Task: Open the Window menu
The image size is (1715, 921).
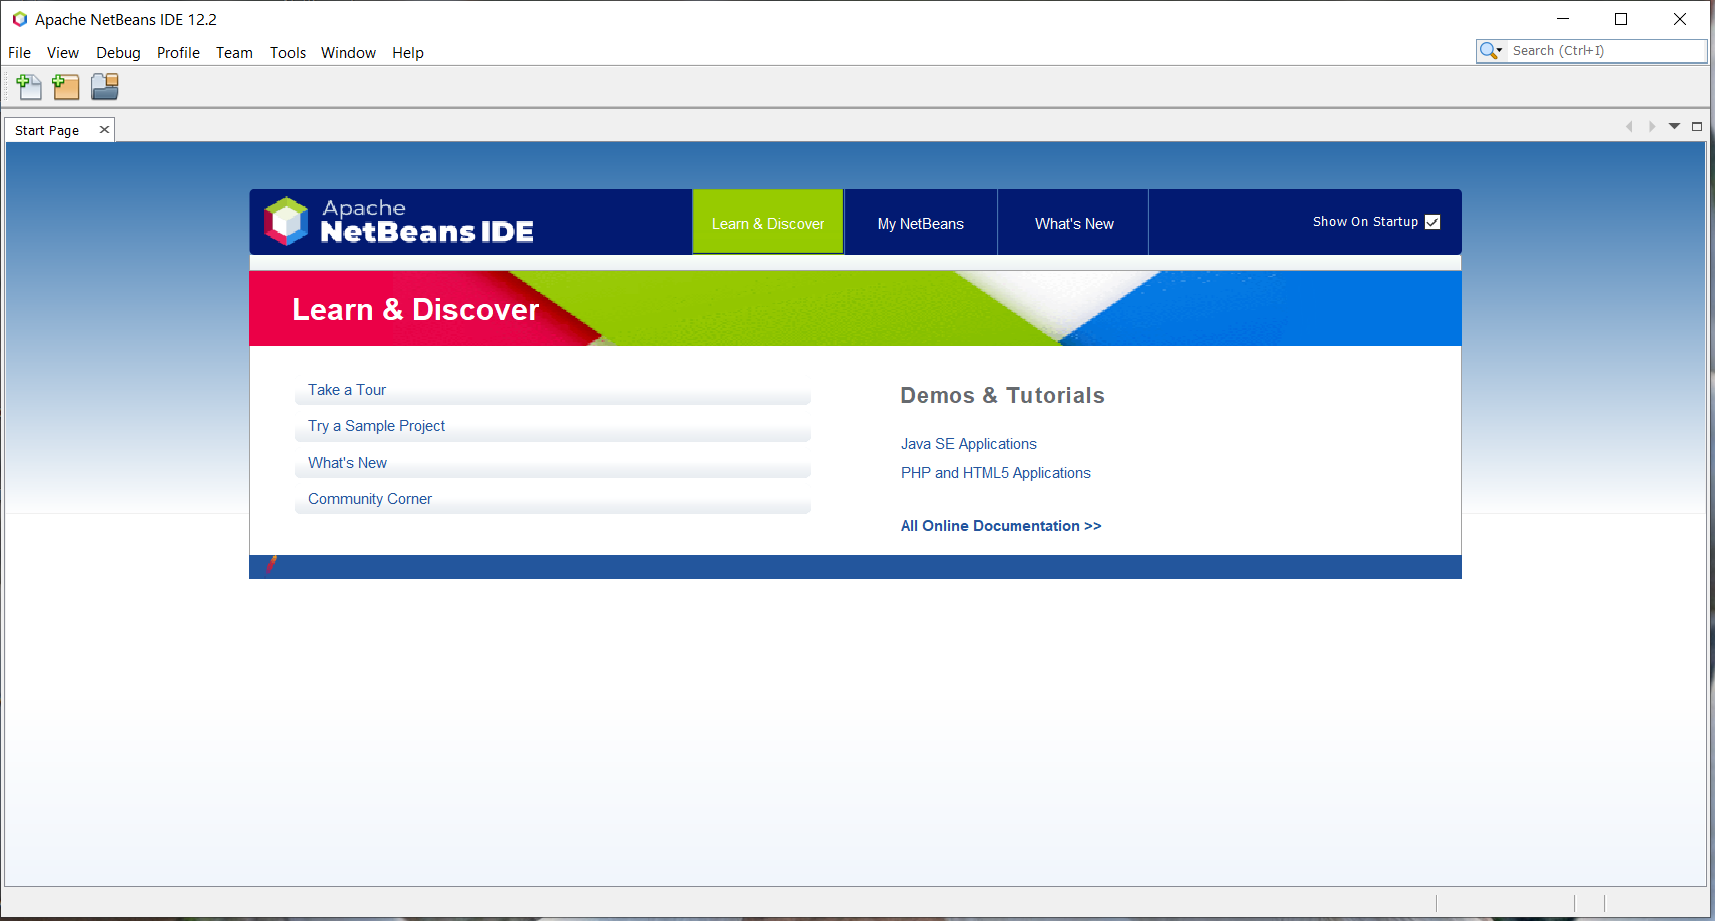Action: (348, 53)
